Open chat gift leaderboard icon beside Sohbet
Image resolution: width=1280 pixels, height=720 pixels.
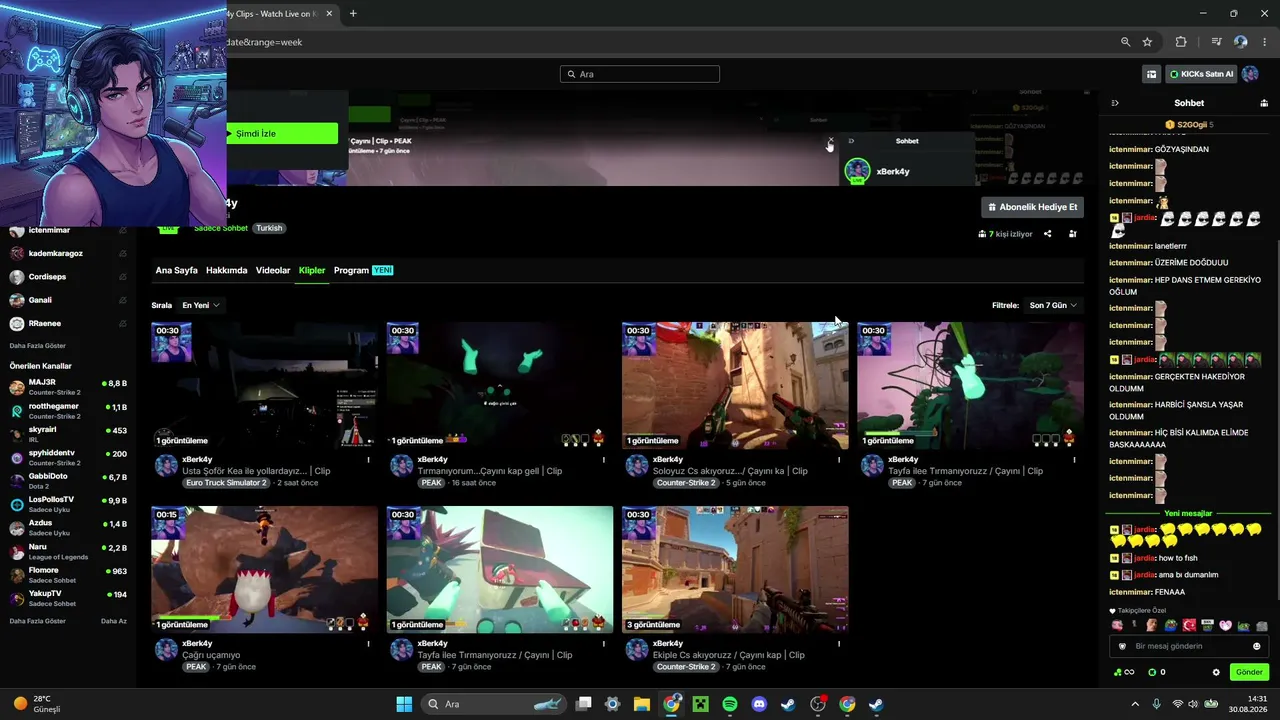click(1264, 103)
